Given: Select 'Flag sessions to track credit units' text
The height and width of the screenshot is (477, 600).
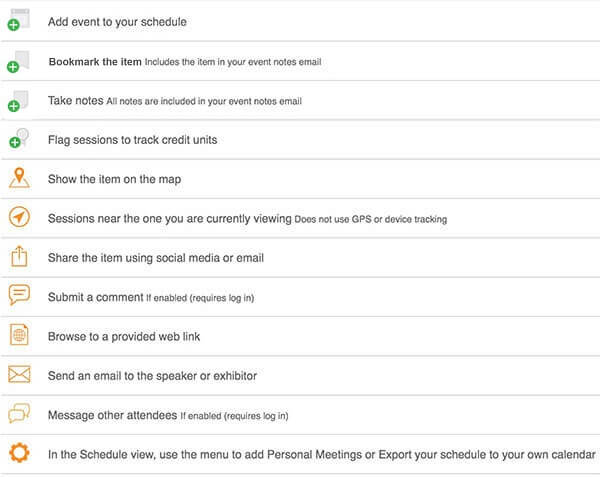Looking at the screenshot, I should 132,140.
